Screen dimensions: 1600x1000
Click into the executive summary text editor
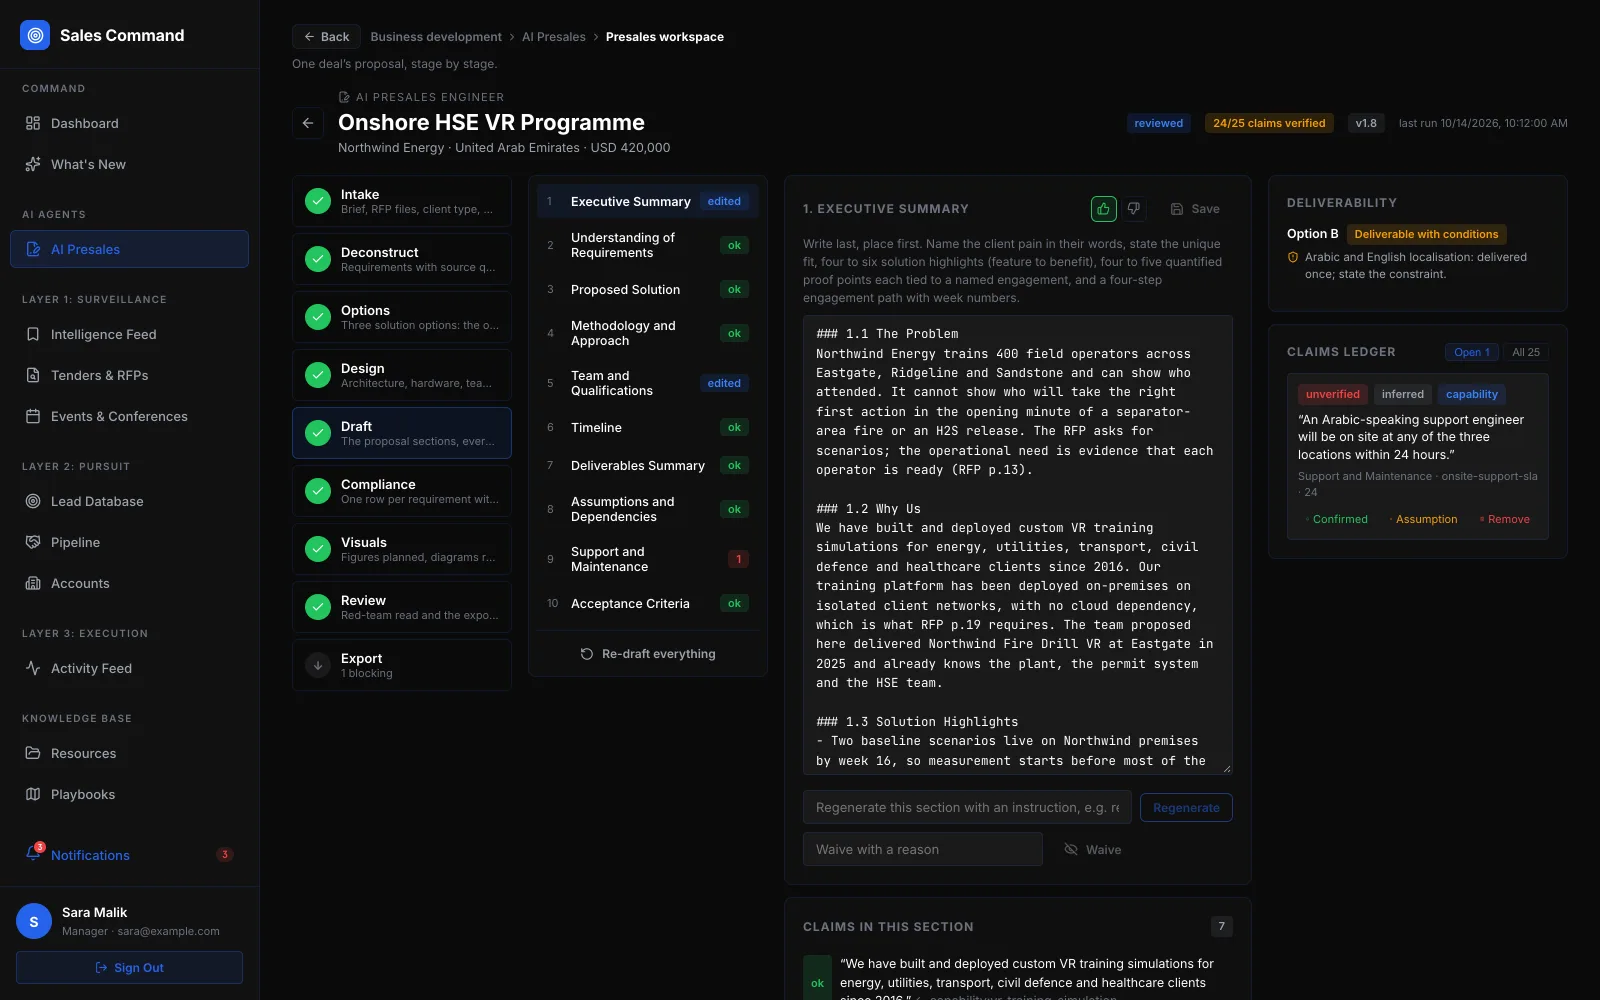pos(1018,545)
